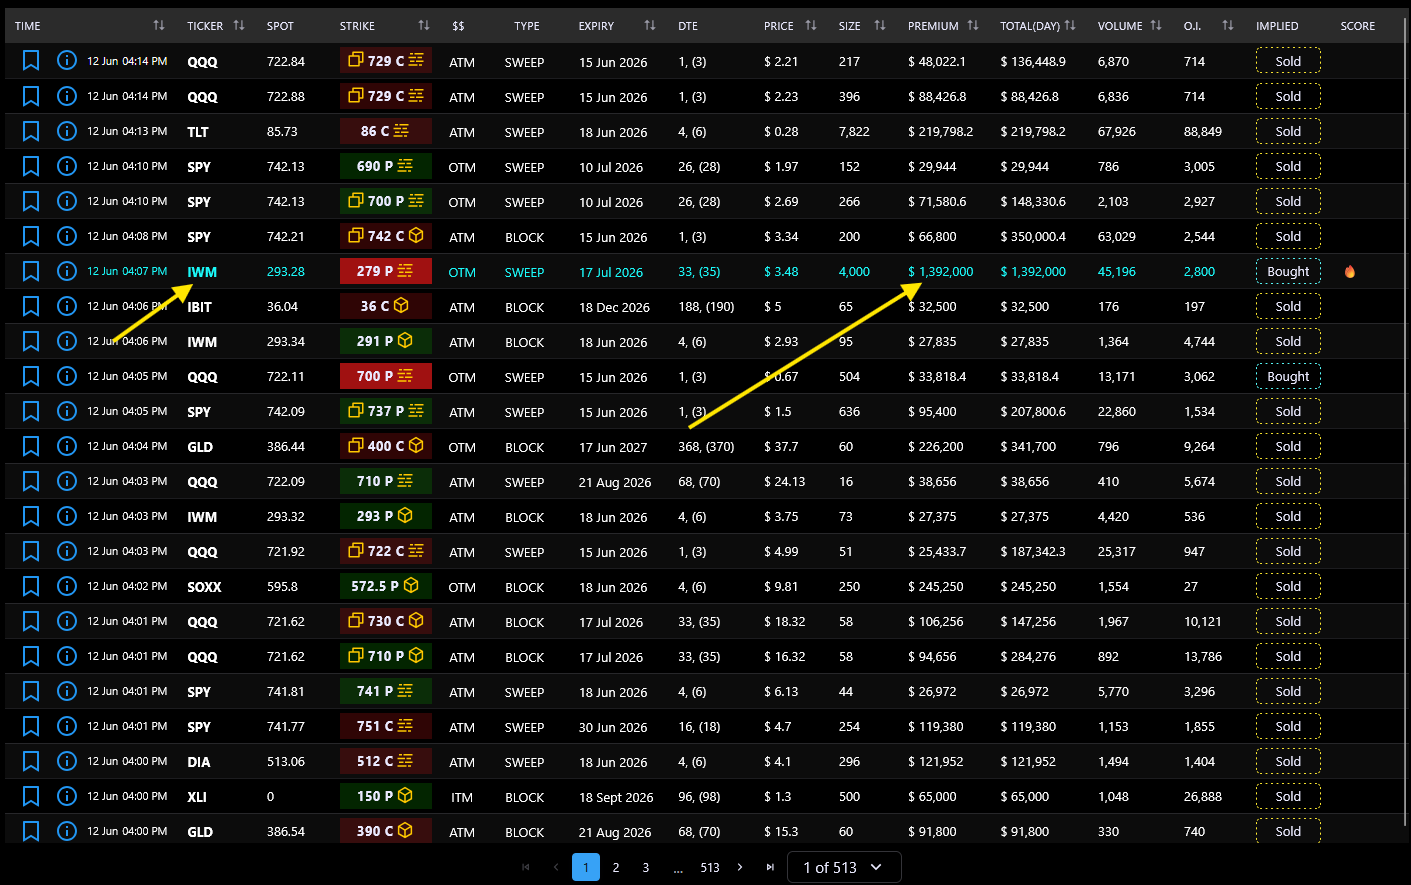Click the Sold badge on the SOXX row
This screenshot has width=1411, height=885.
[x=1288, y=586]
